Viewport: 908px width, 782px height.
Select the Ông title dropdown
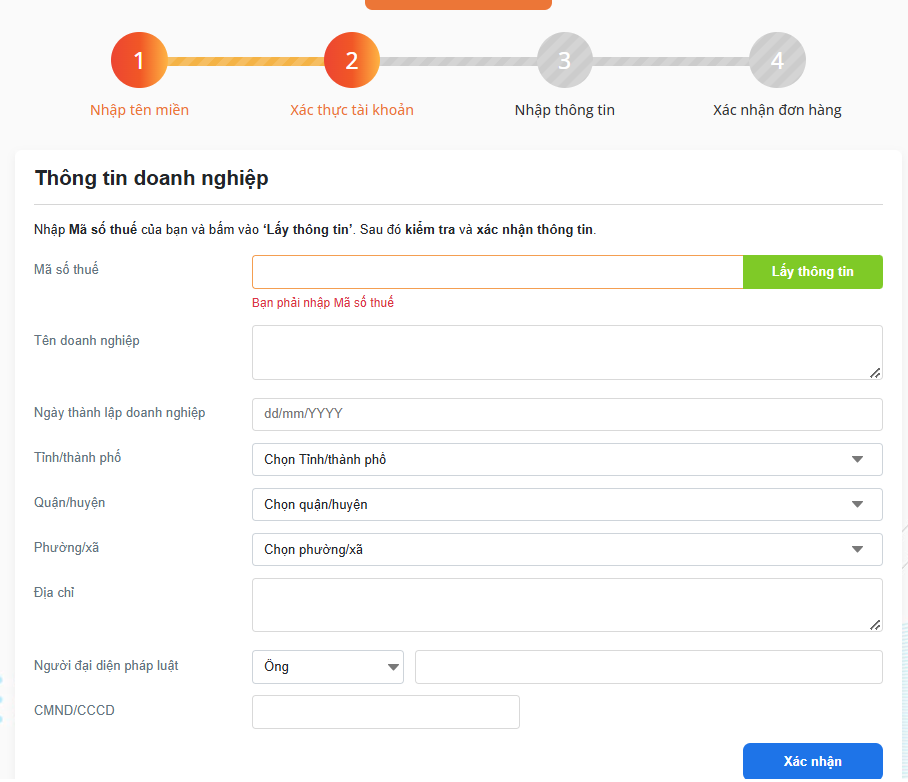pyautogui.click(x=327, y=667)
